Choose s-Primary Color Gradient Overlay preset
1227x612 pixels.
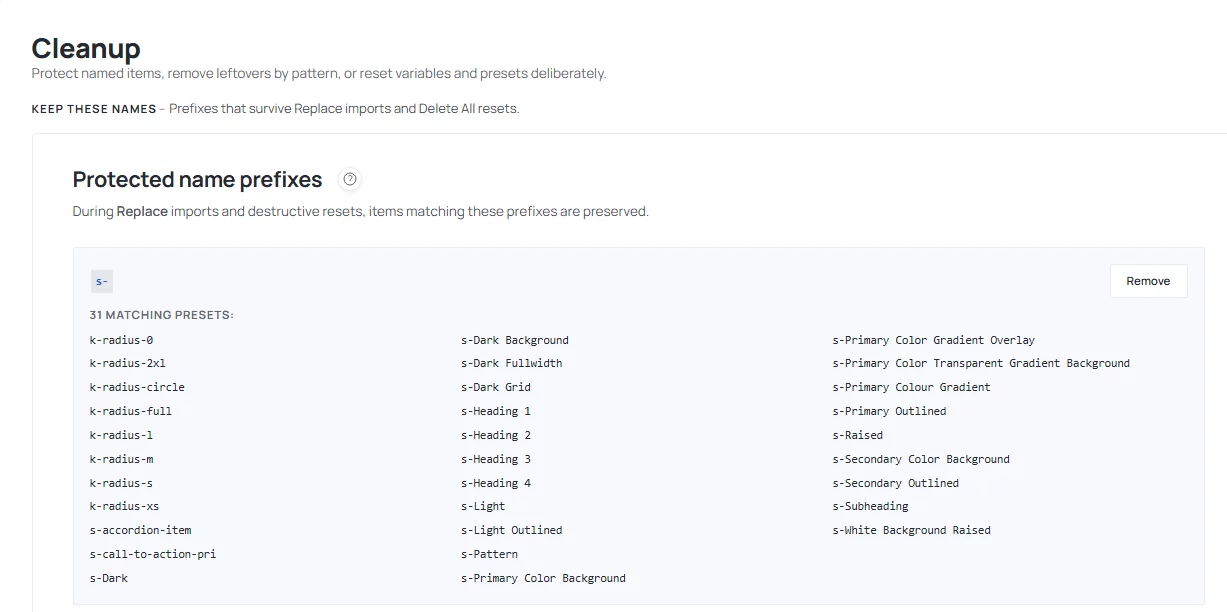(x=934, y=340)
